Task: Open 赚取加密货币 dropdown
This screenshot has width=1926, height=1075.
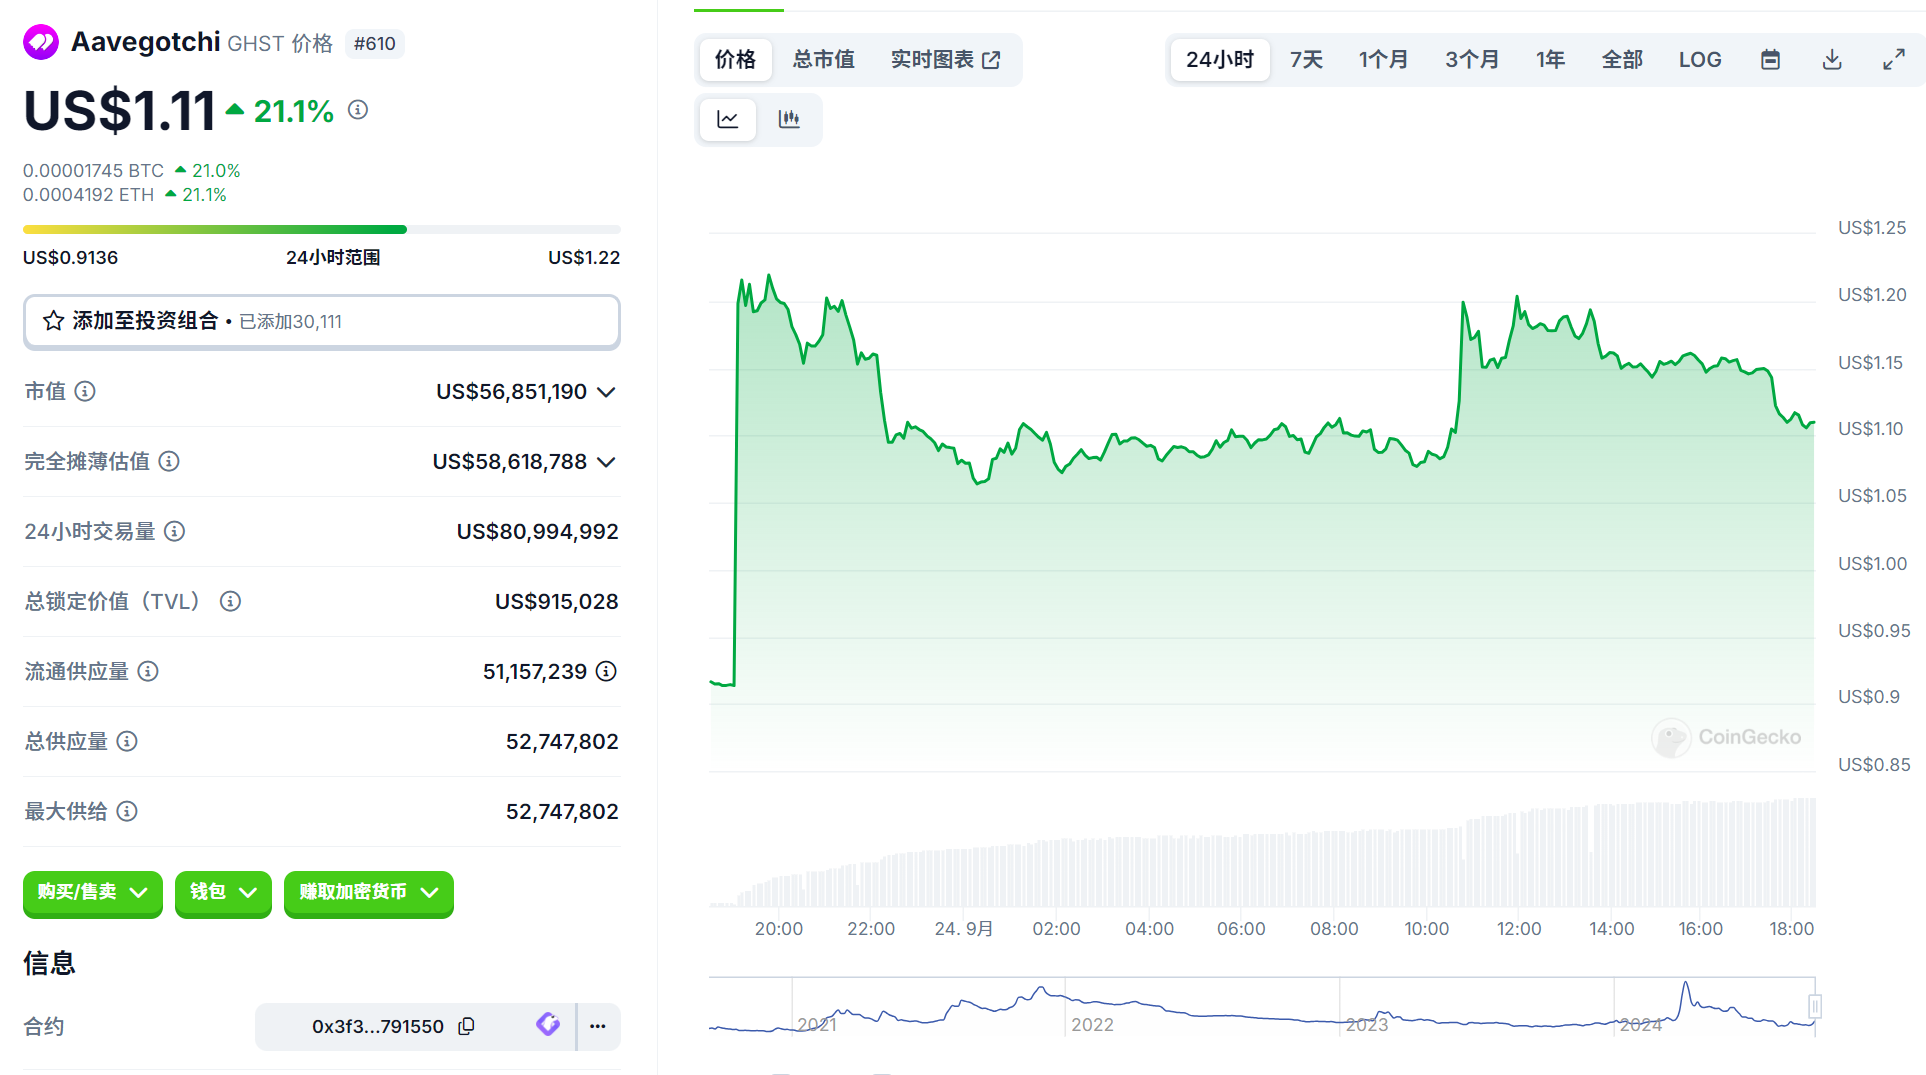Action: 369,892
